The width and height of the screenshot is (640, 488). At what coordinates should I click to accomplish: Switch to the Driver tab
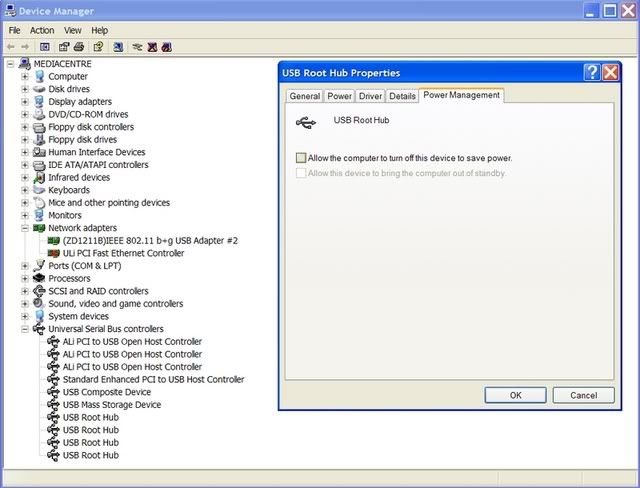point(370,96)
